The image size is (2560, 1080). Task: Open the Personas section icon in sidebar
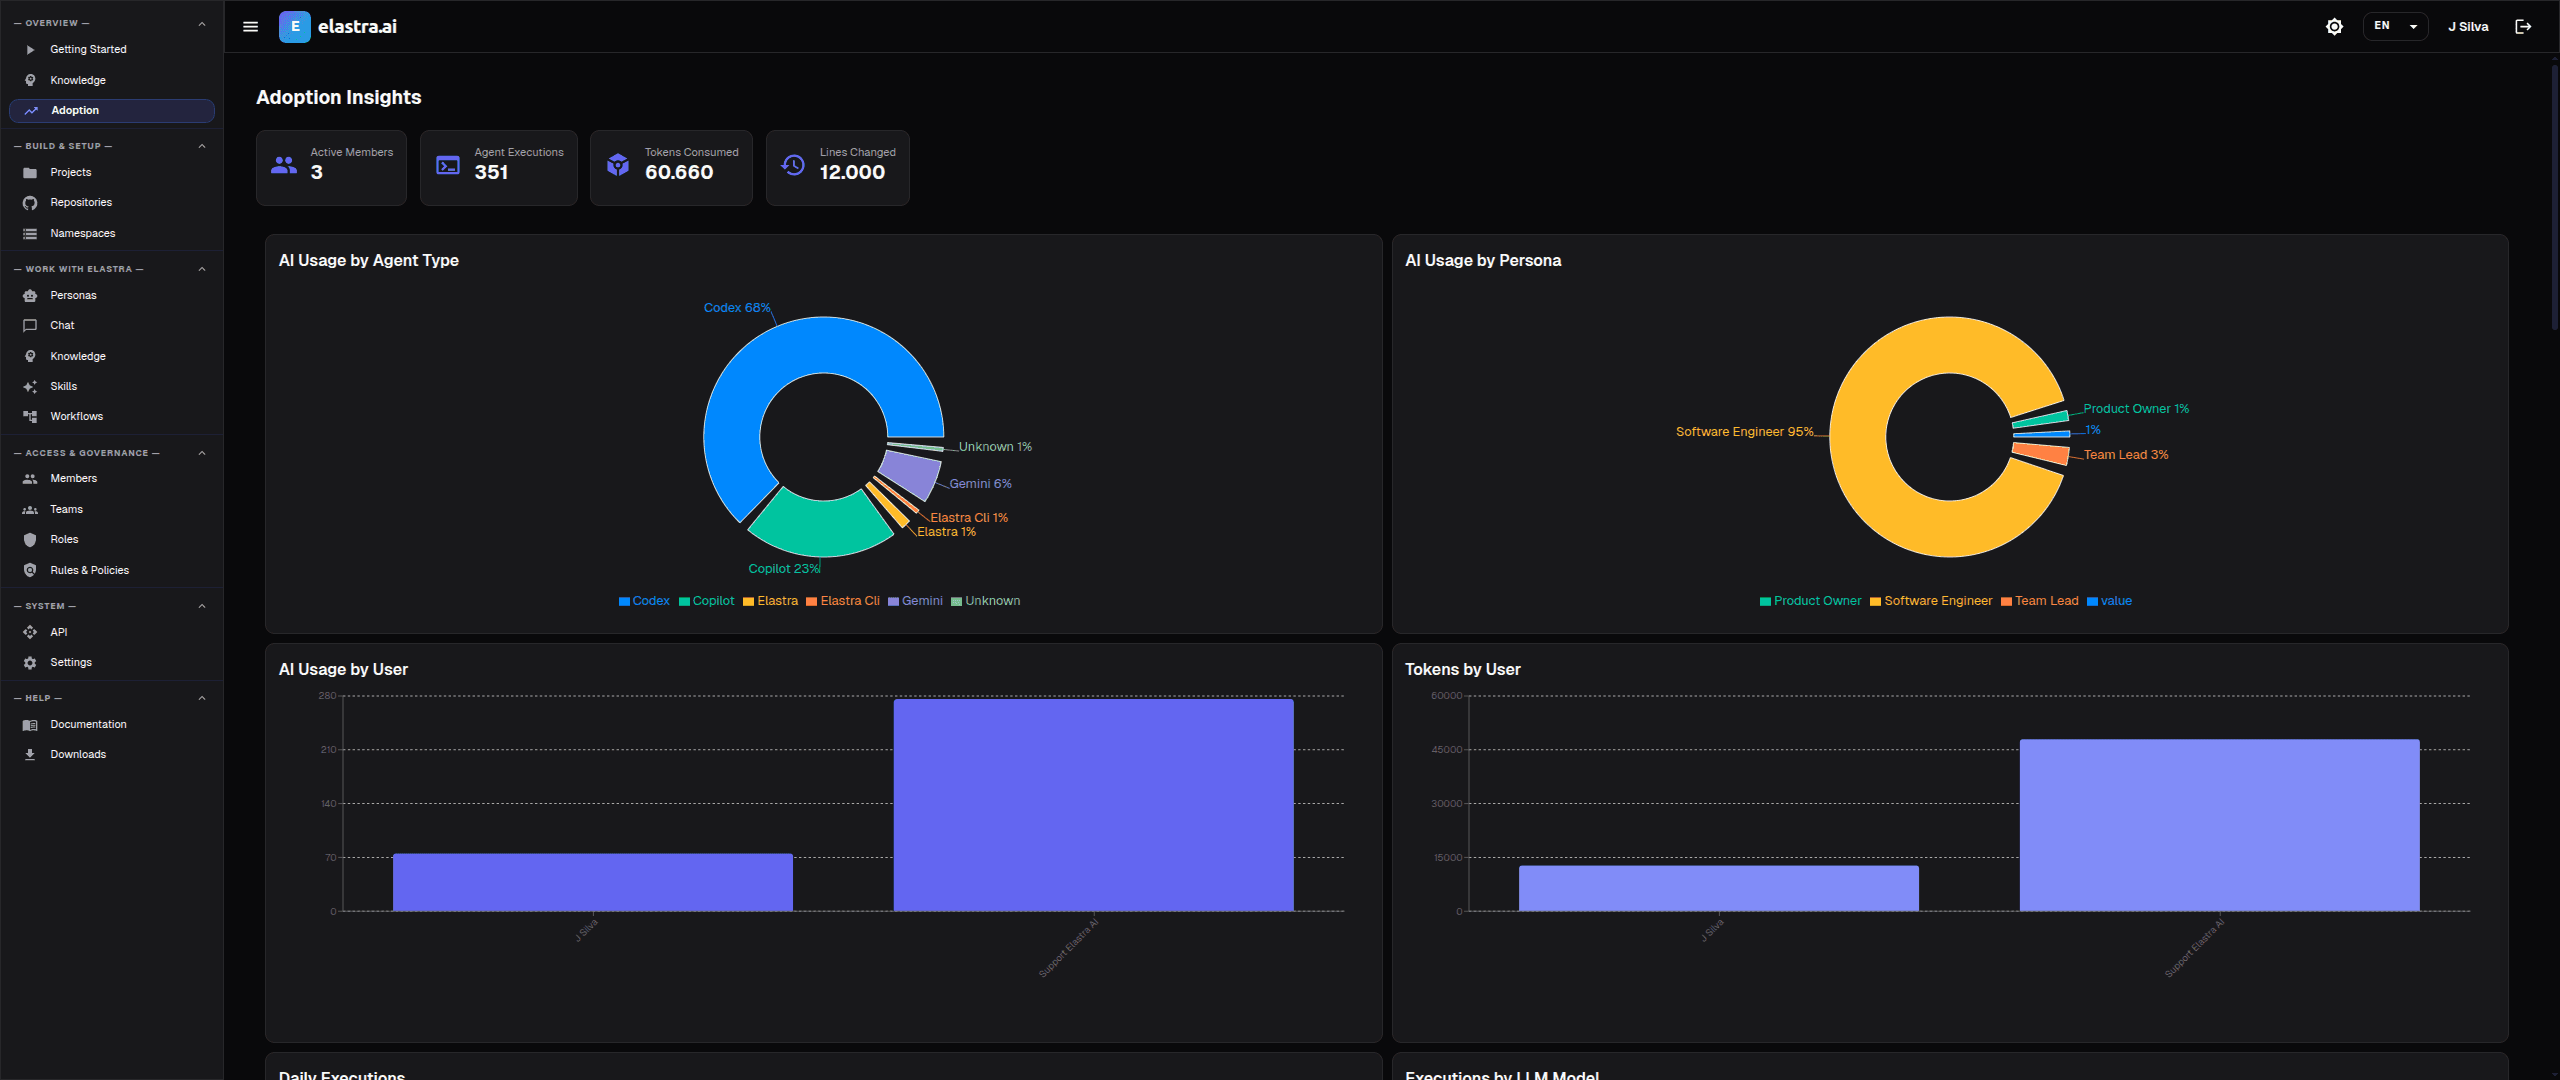coord(31,295)
